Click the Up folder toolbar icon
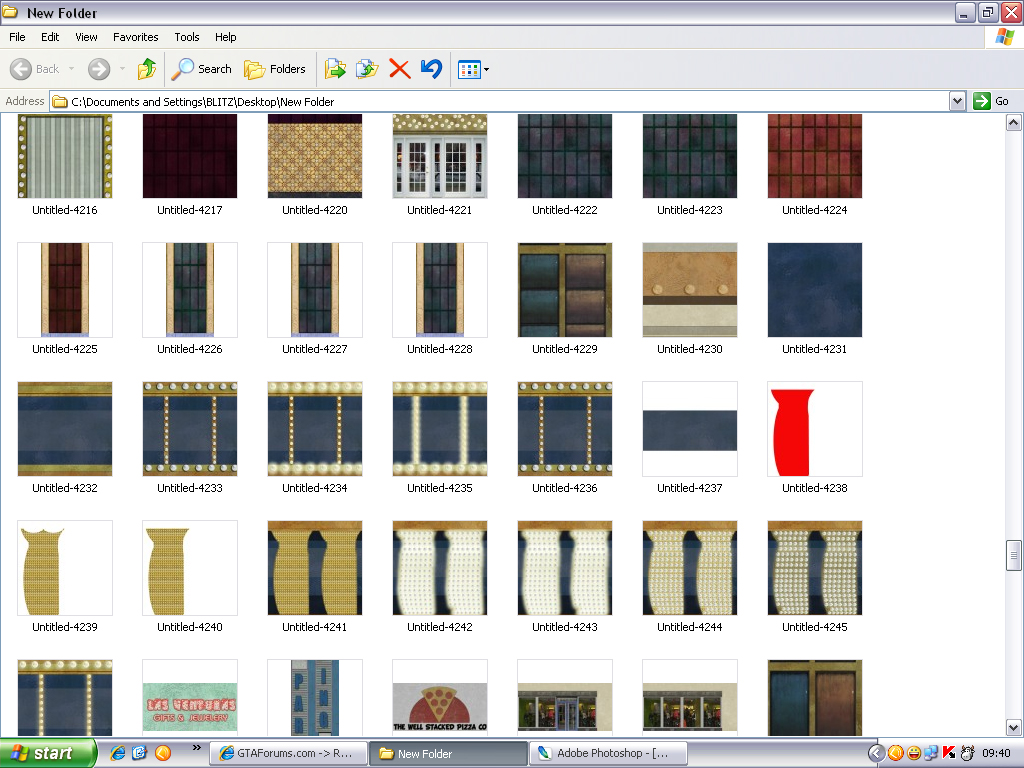 pos(147,69)
